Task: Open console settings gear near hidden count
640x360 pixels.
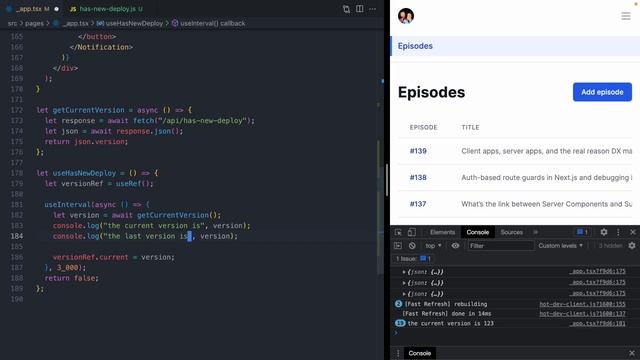Action: 632,245
